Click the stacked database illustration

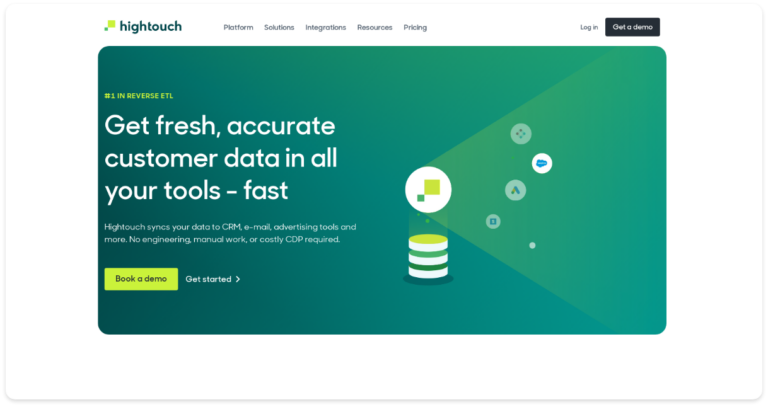[428, 258]
